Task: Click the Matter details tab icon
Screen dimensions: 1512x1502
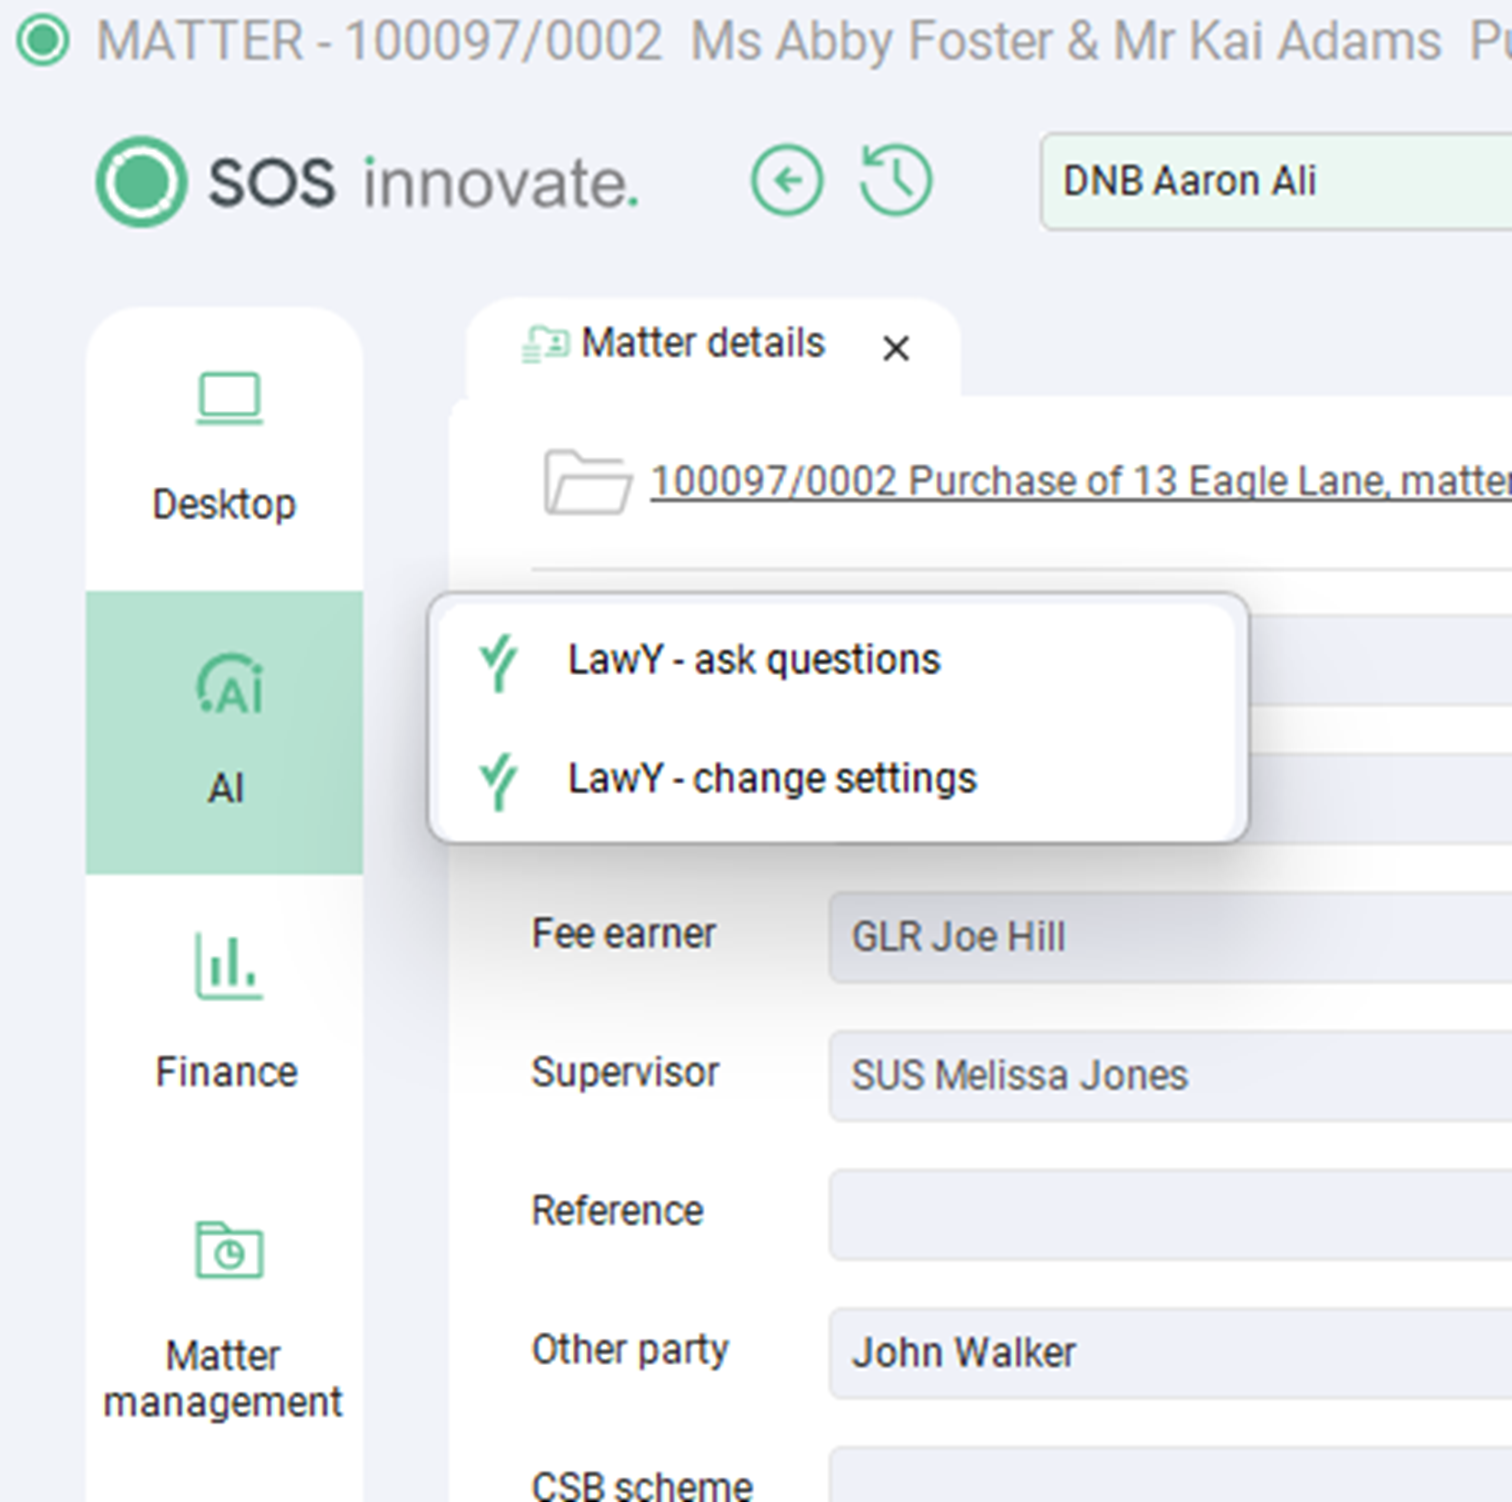Action: [546, 345]
